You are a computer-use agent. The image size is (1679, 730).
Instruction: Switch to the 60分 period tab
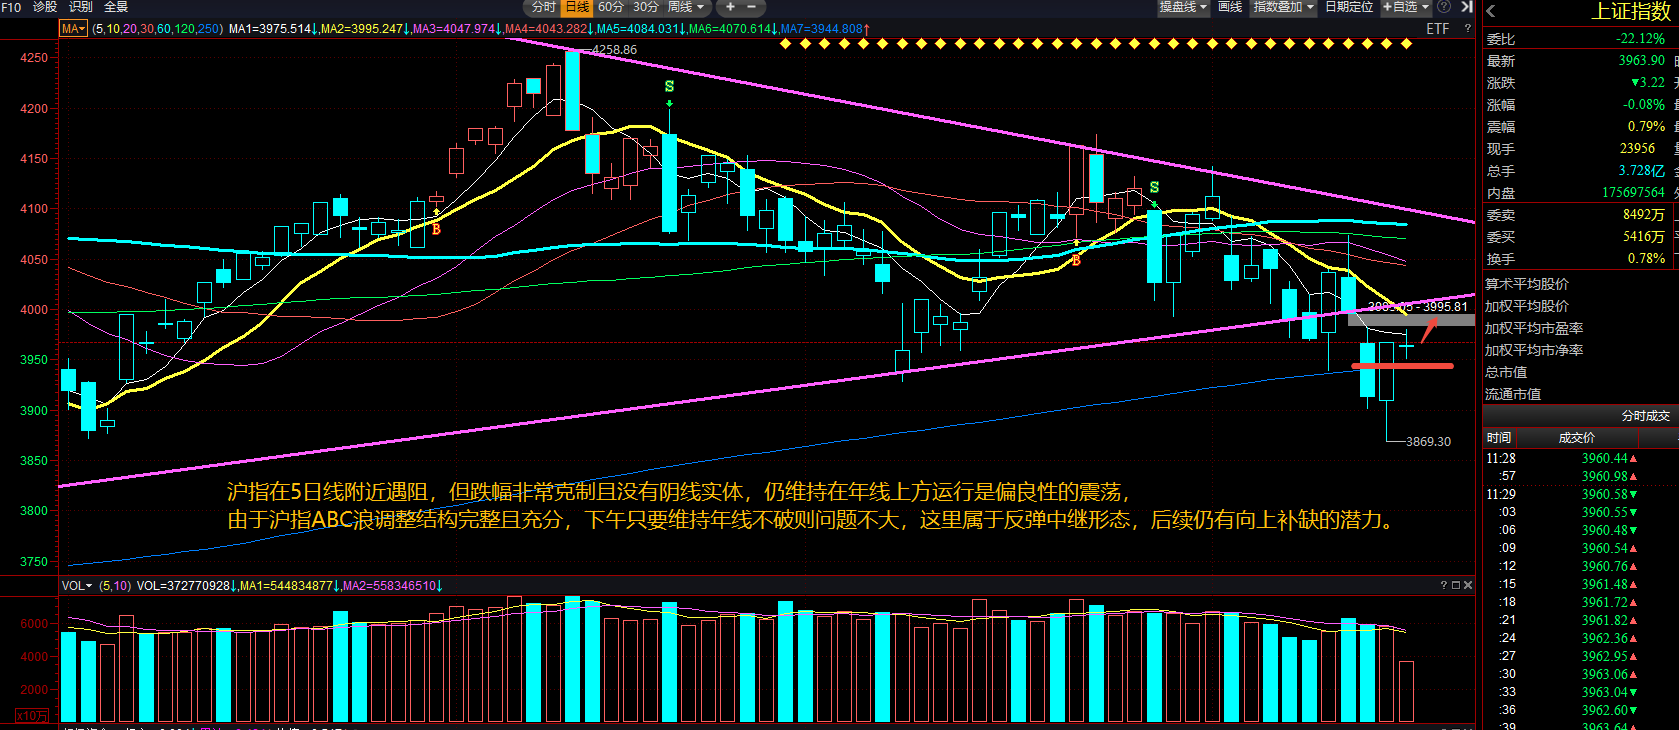click(x=610, y=7)
